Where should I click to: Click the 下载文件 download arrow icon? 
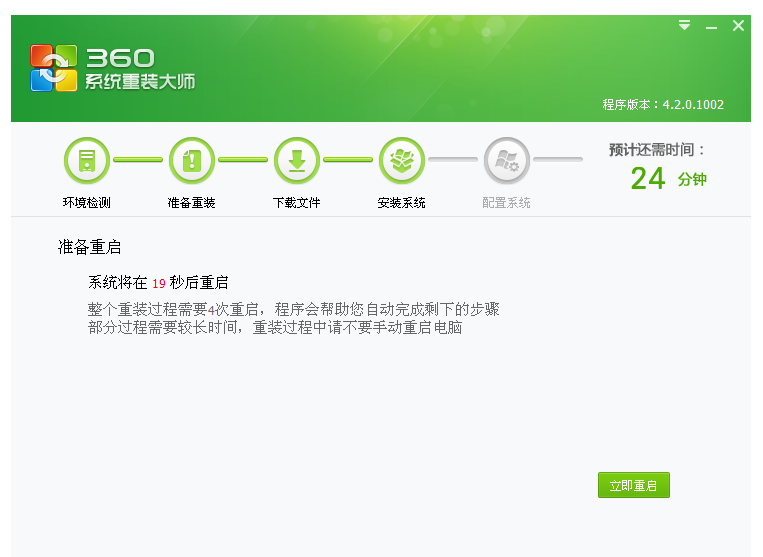pyautogui.click(x=297, y=160)
